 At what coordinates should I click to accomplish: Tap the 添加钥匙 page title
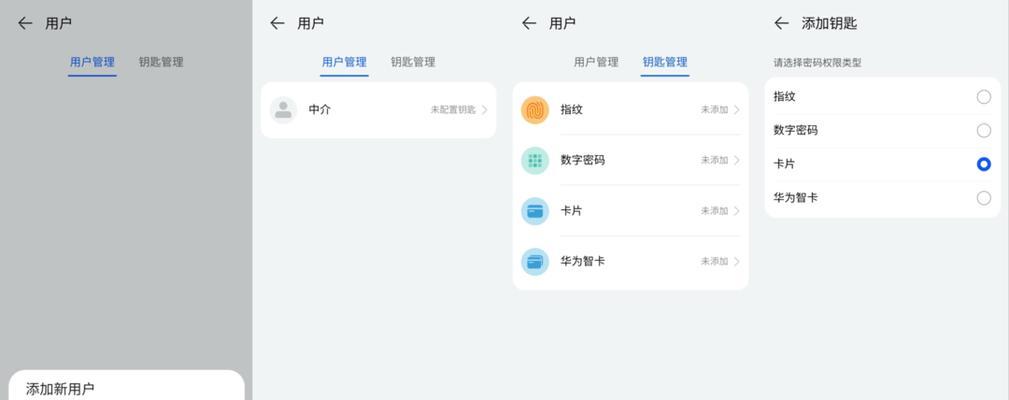coord(829,24)
